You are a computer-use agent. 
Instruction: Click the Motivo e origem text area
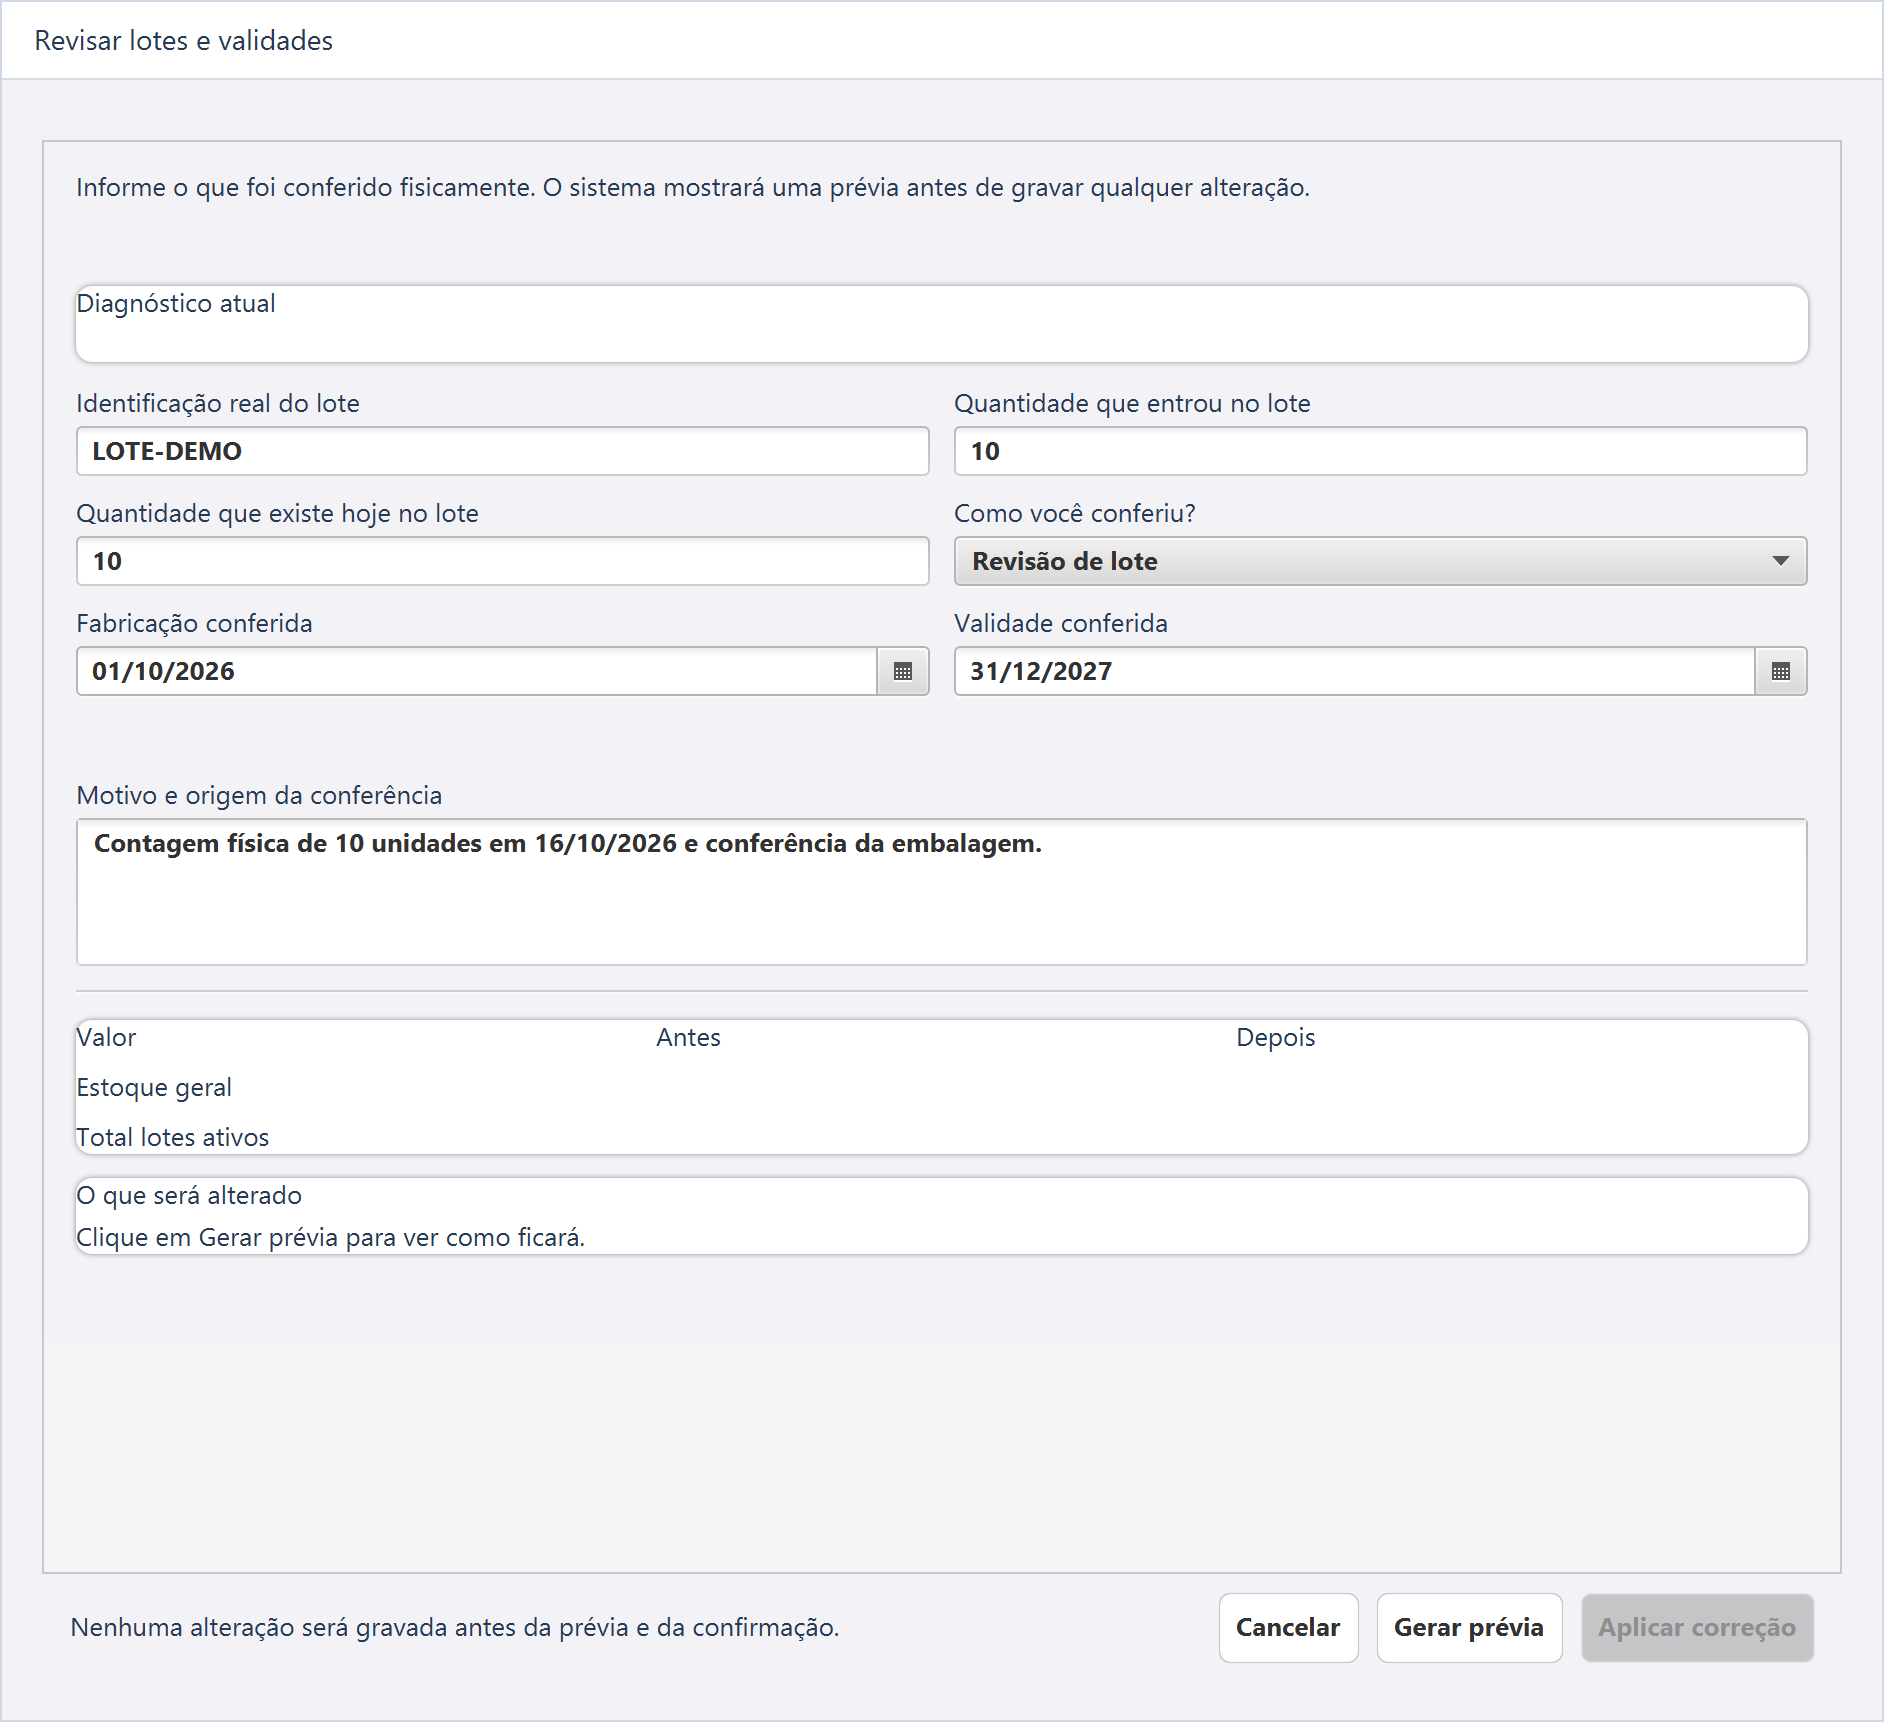(x=942, y=892)
